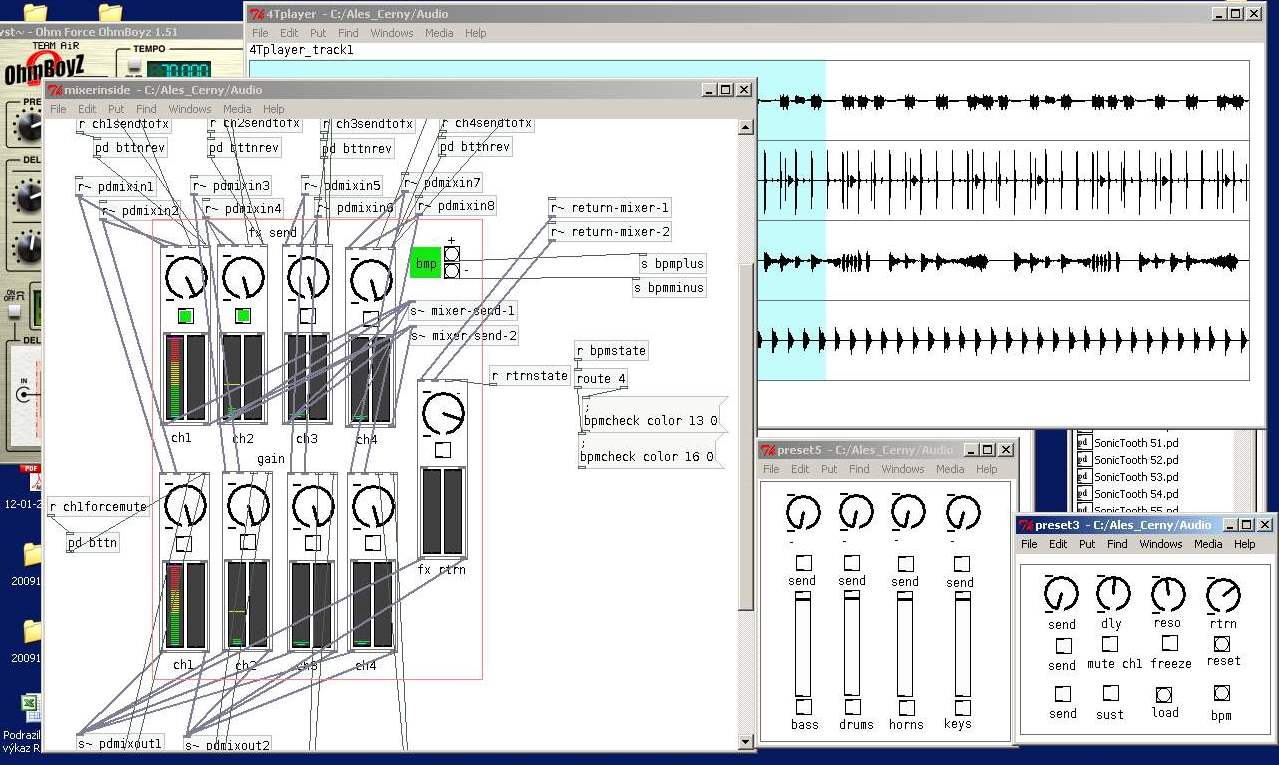Viewport: 1279px width, 765px height.
Task: Click the fx rtrn knob in mixer
Action: click(442, 412)
